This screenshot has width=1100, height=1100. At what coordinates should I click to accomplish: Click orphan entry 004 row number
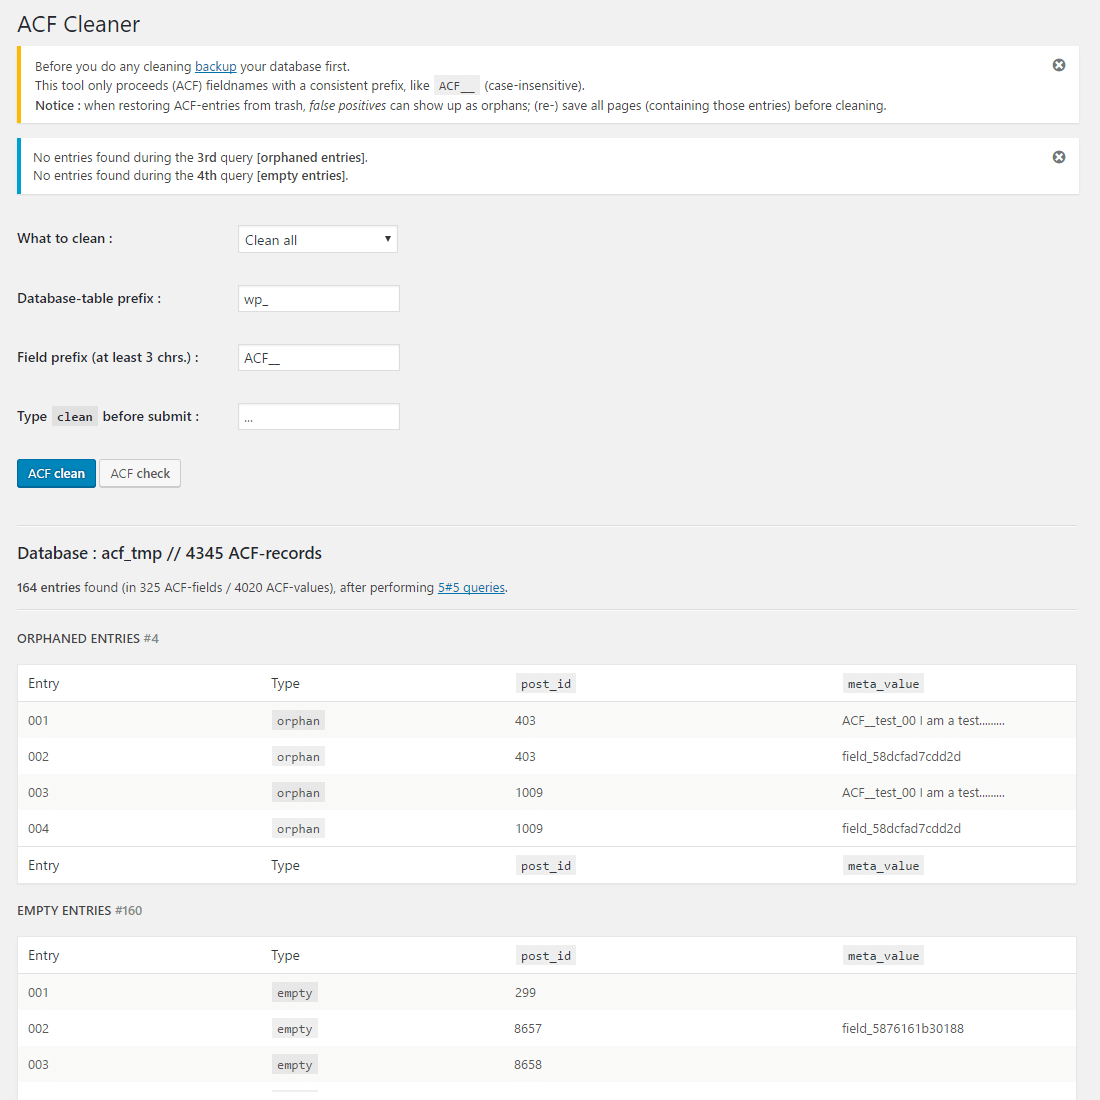coord(39,829)
